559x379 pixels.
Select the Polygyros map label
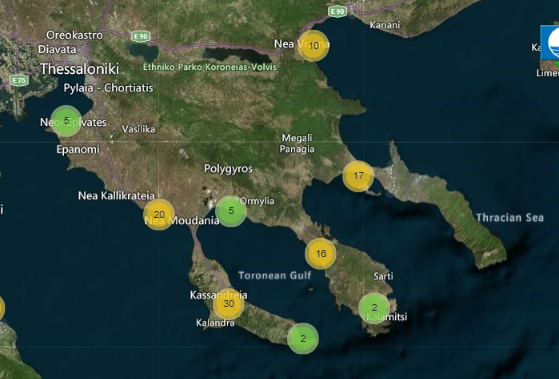(x=228, y=169)
